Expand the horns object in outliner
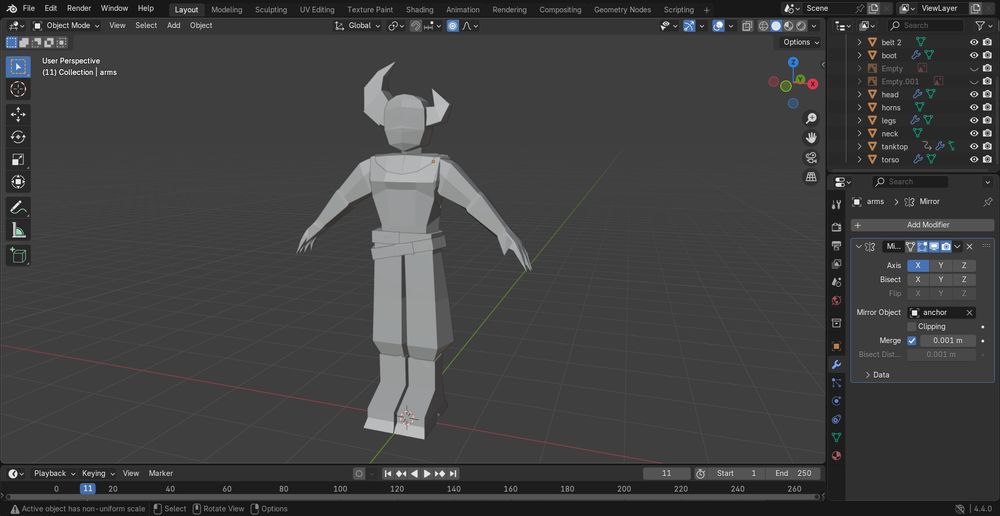This screenshot has width=1000, height=516. click(x=859, y=107)
